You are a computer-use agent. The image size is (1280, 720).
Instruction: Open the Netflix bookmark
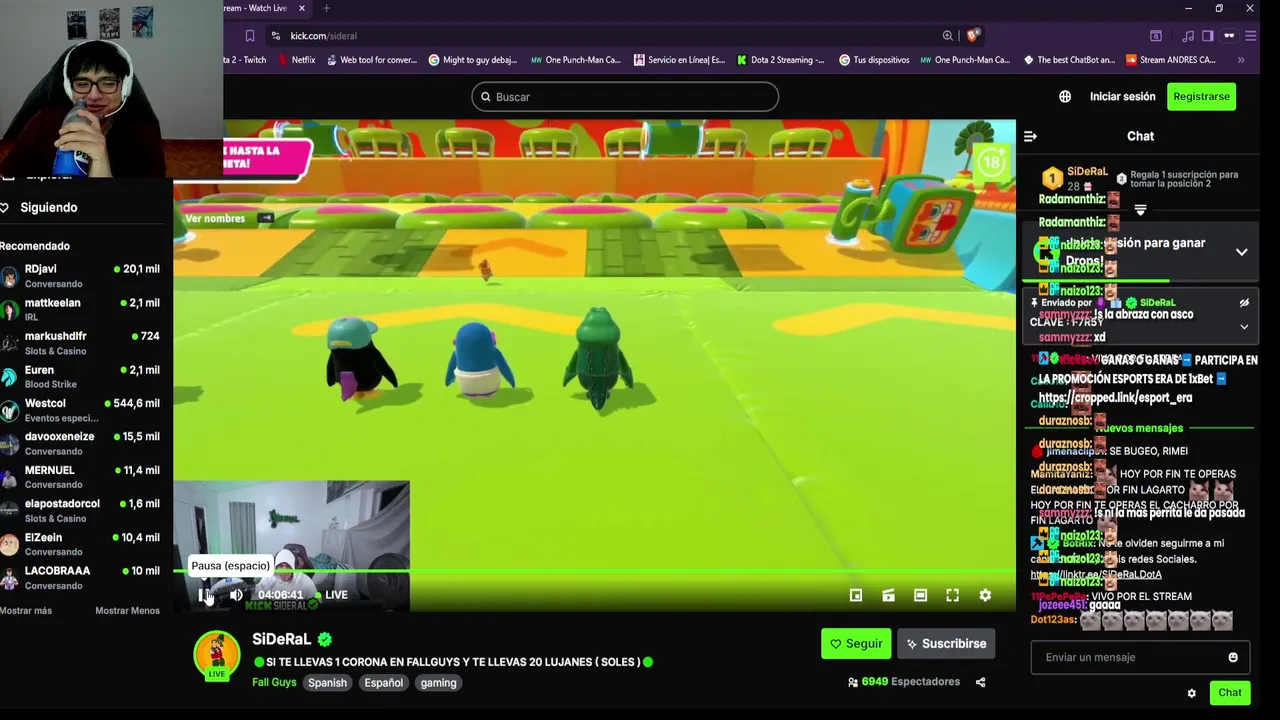point(295,60)
